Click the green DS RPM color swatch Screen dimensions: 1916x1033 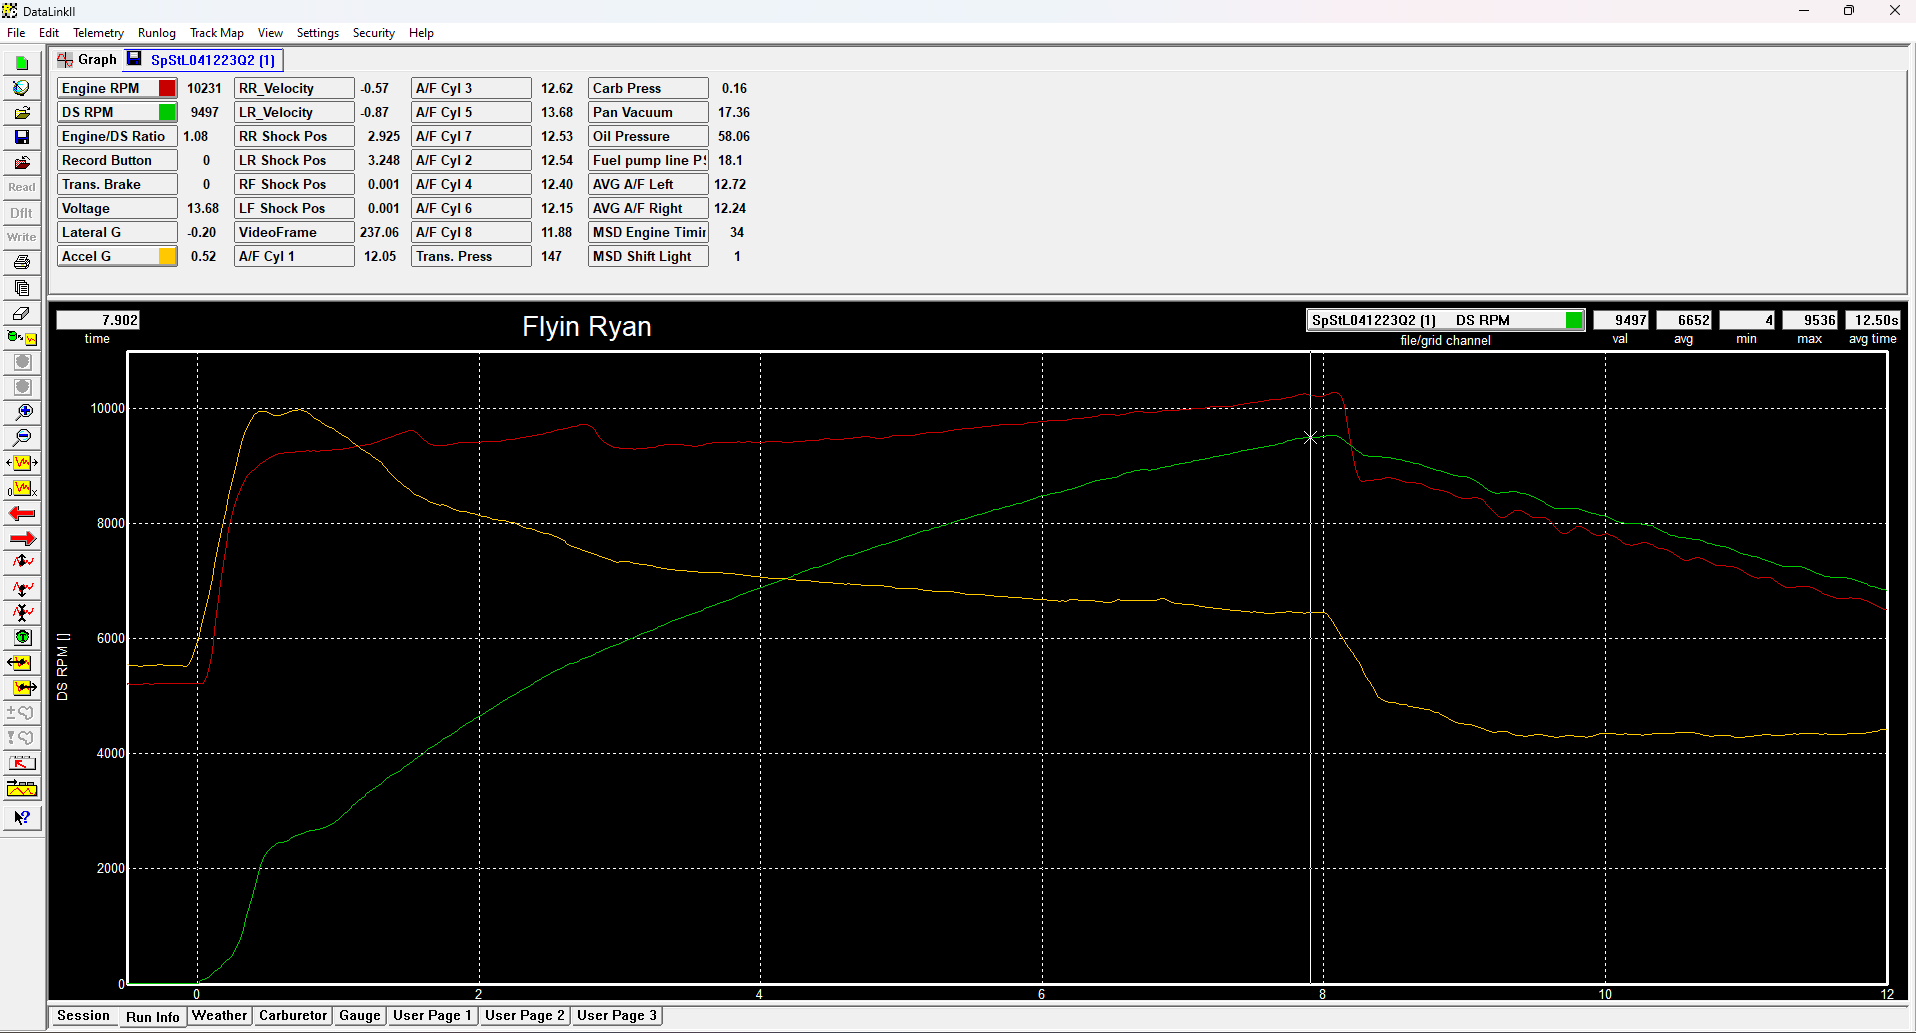pyautogui.click(x=167, y=112)
